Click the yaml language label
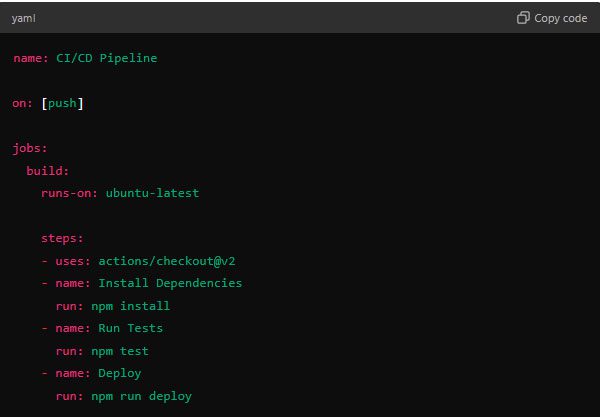 tap(23, 18)
